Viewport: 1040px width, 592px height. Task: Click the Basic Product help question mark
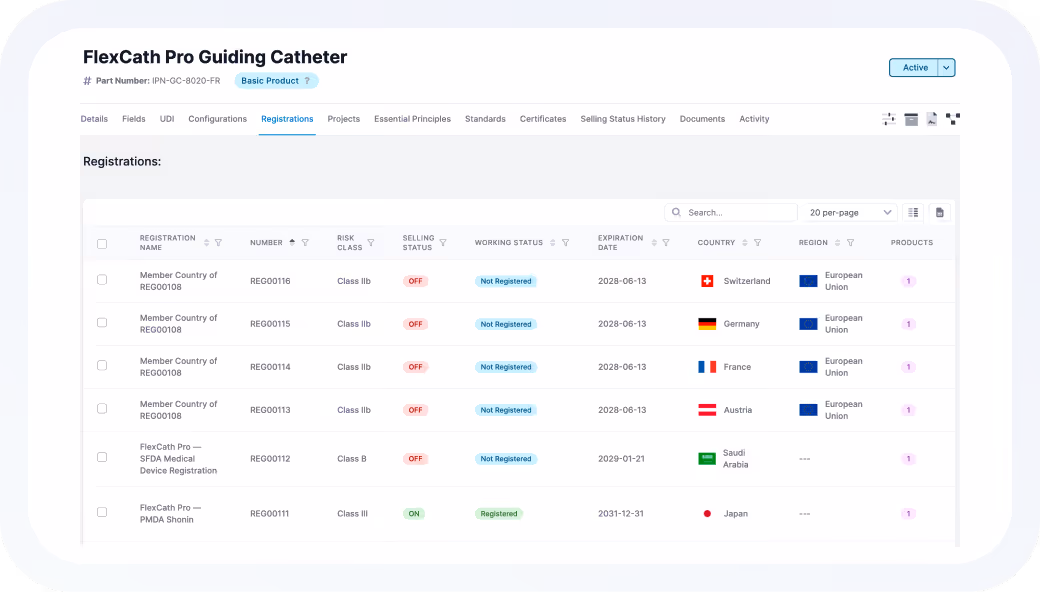(307, 81)
